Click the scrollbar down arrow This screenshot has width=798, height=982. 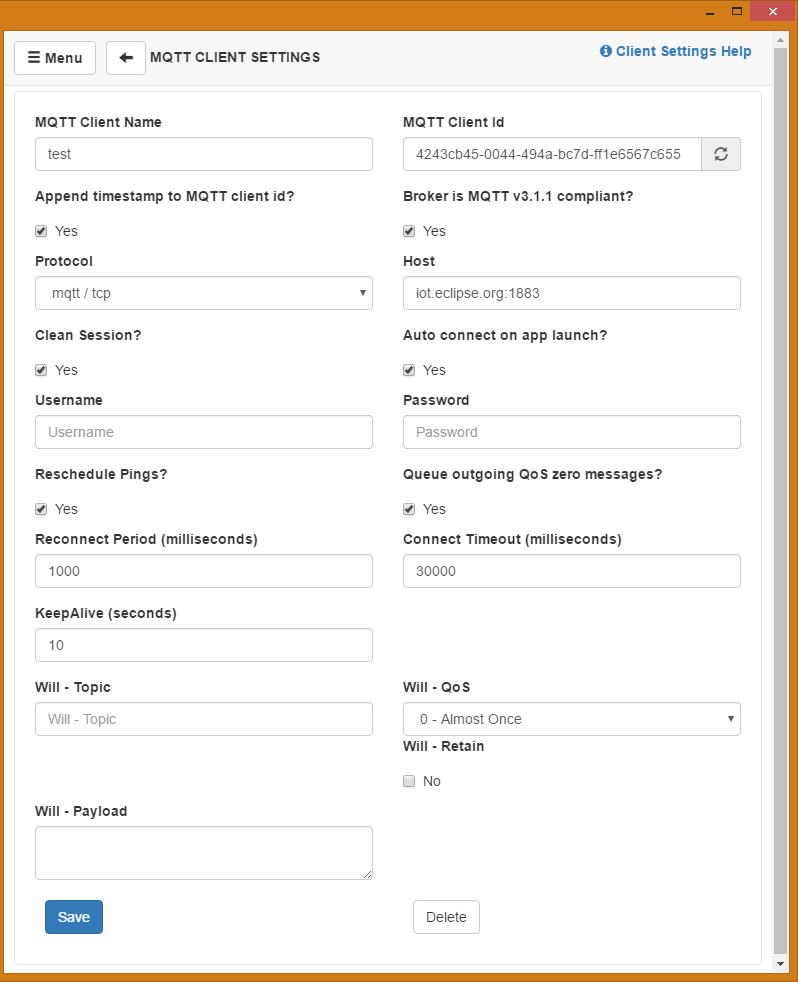click(x=781, y=964)
